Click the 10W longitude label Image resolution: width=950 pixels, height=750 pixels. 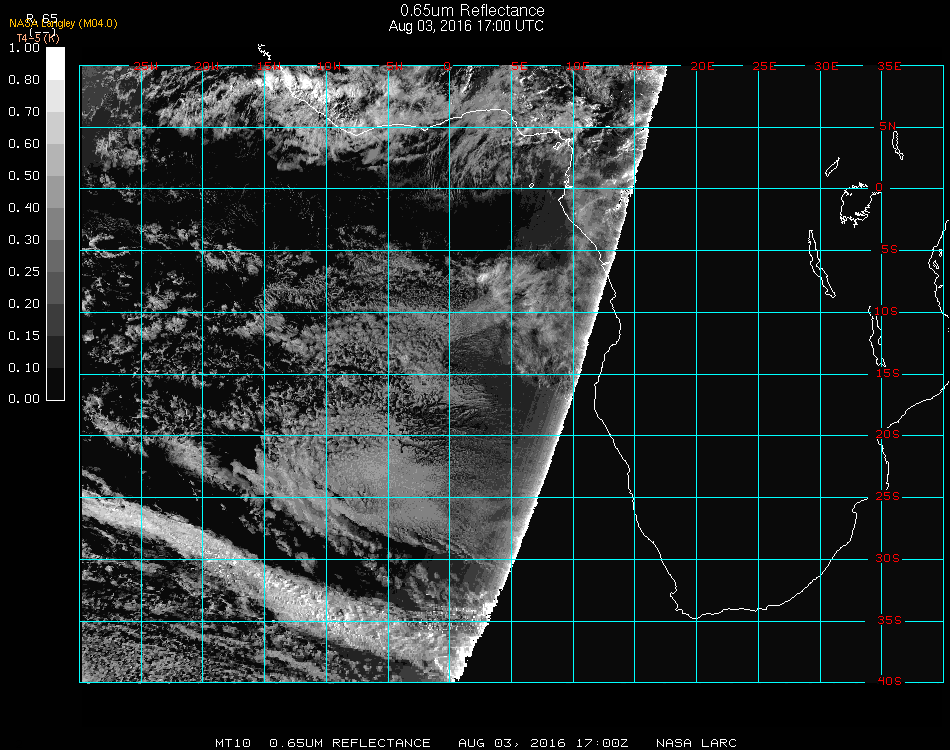click(329, 66)
